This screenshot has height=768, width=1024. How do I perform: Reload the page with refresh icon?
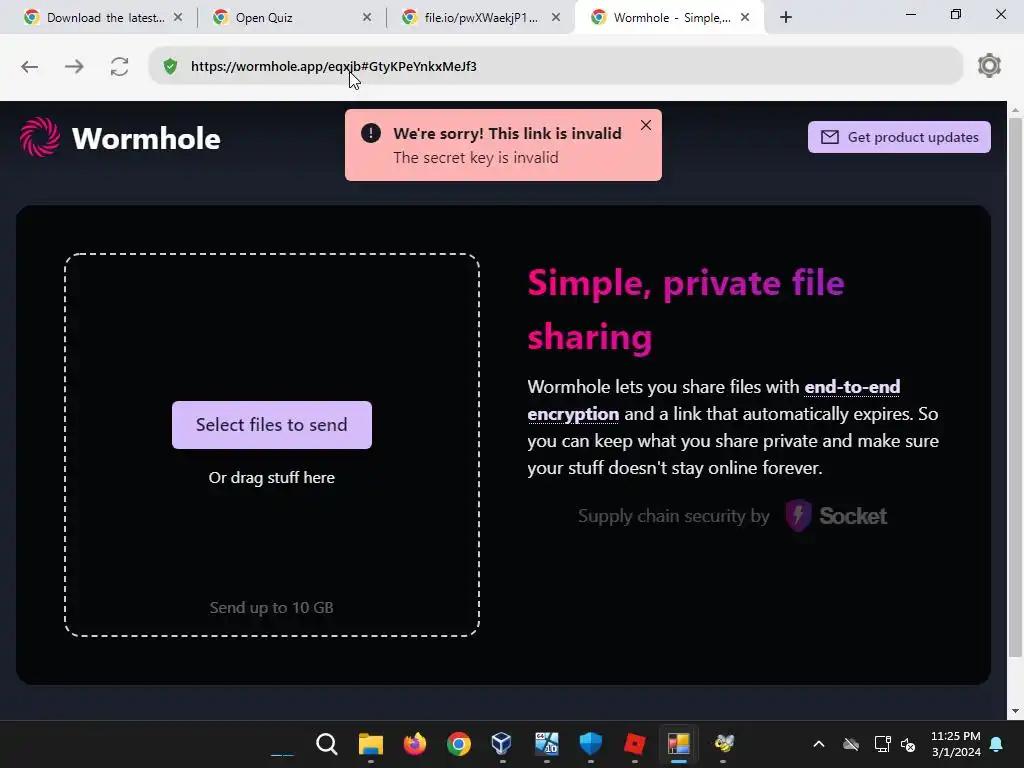pos(120,67)
